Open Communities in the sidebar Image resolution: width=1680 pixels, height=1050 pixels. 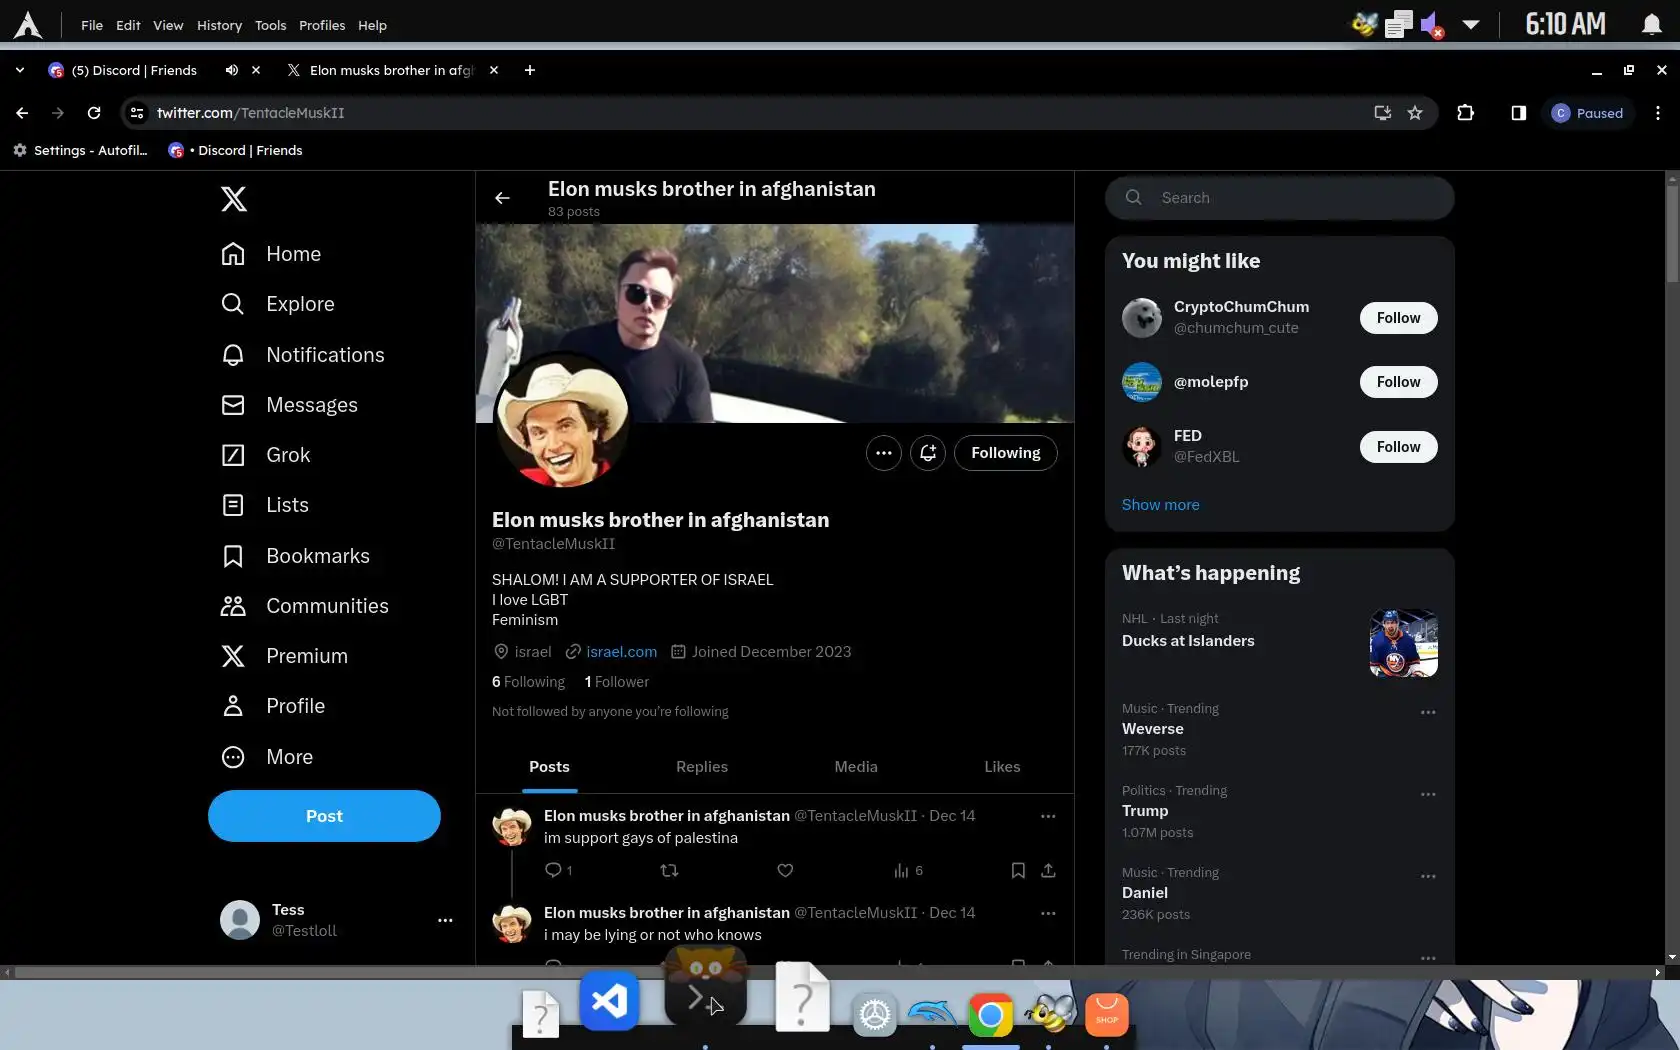pyautogui.click(x=305, y=606)
